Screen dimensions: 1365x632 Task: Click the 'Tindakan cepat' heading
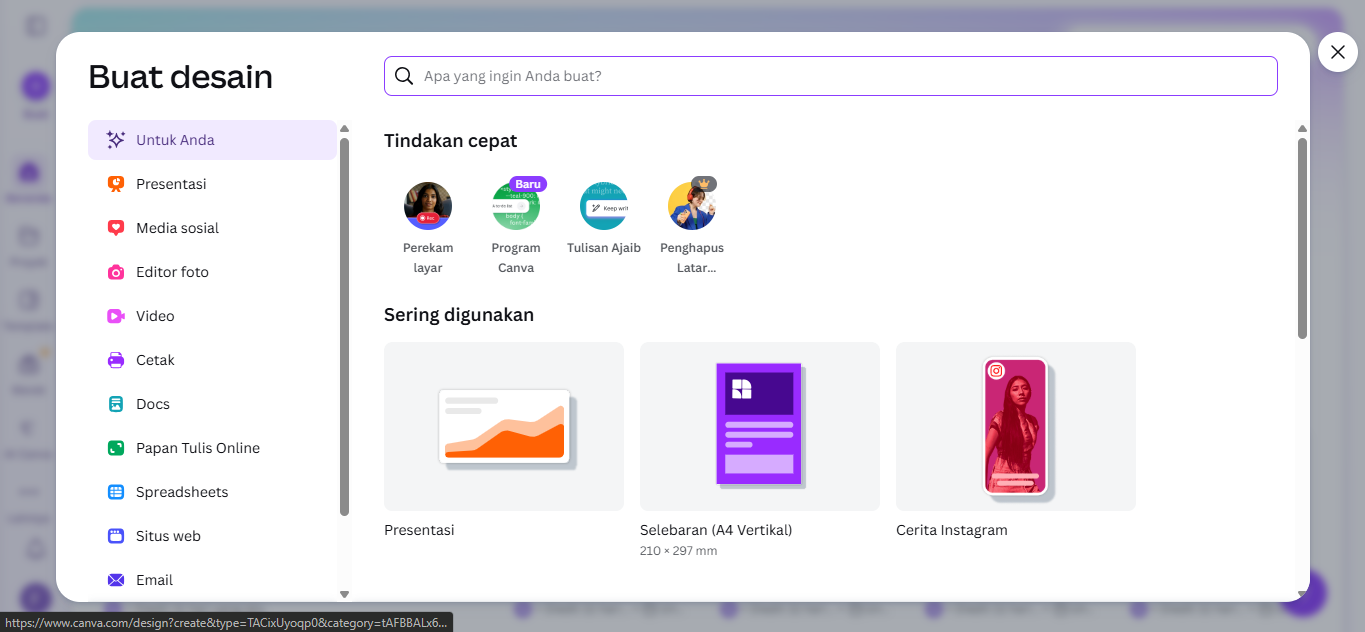click(x=451, y=141)
